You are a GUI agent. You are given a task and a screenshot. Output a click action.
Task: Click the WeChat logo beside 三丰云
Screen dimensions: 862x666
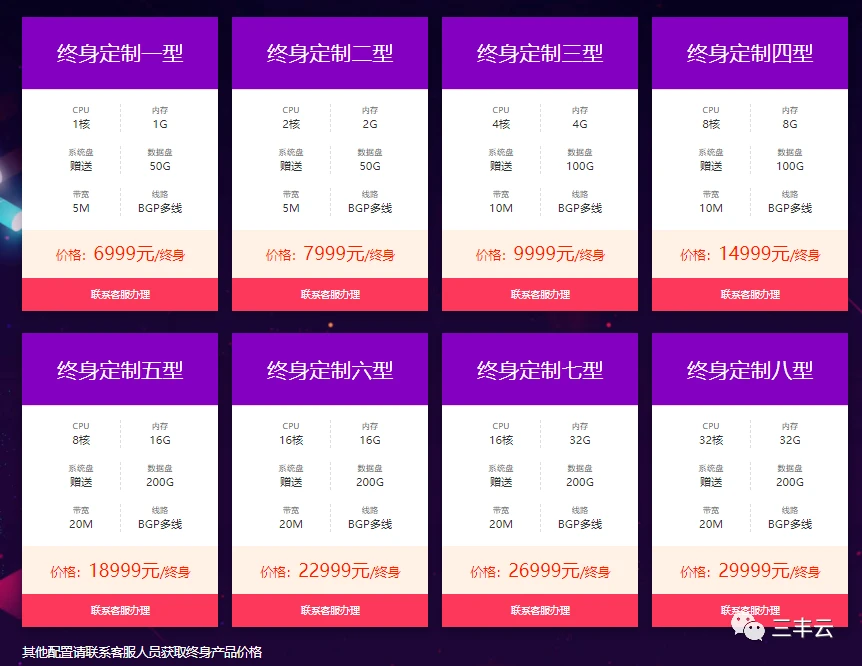click(x=748, y=627)
